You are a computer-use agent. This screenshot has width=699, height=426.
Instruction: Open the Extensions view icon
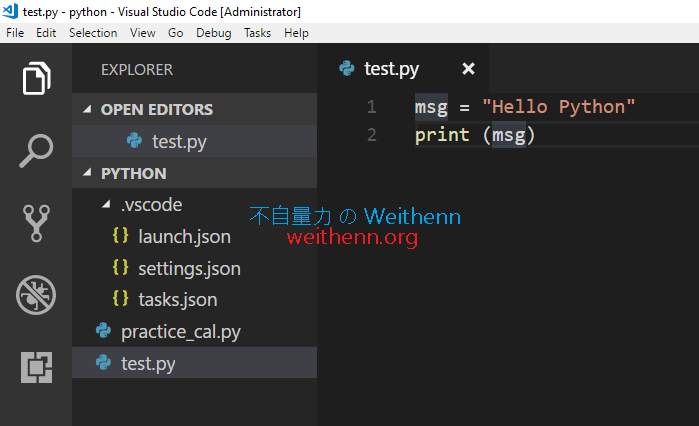[36, 367]
